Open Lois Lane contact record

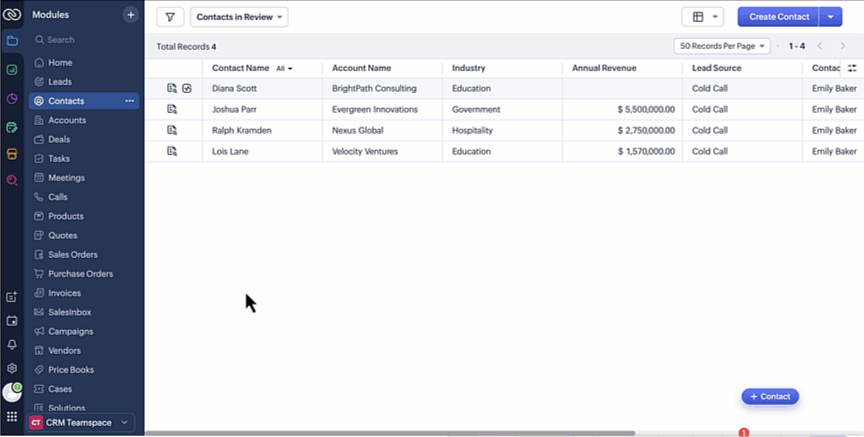(230, 151)
